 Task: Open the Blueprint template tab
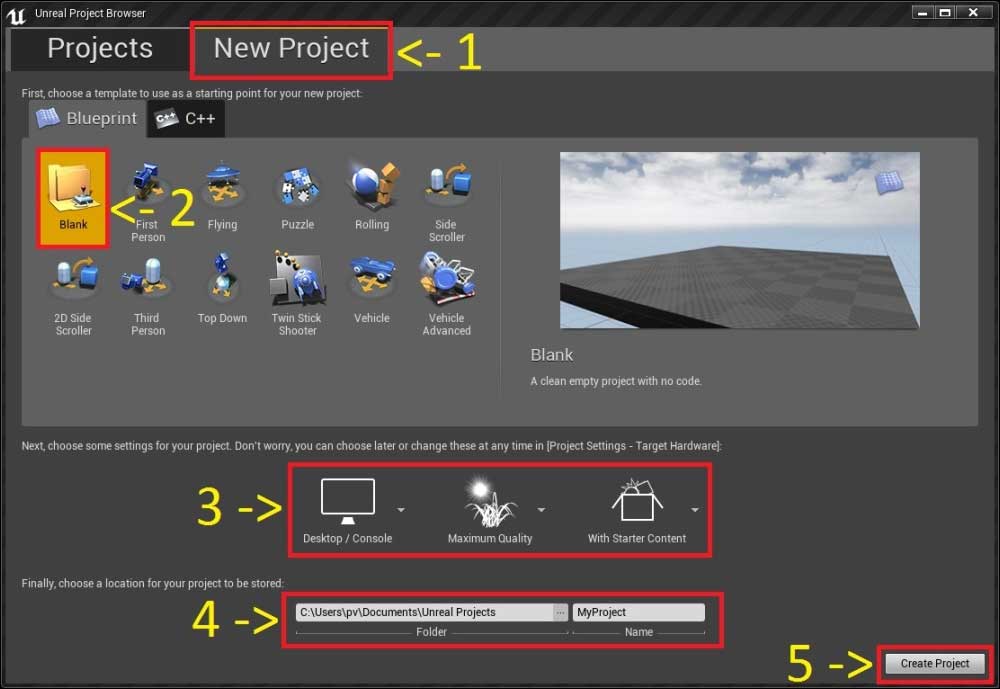(x=87, y=119)
